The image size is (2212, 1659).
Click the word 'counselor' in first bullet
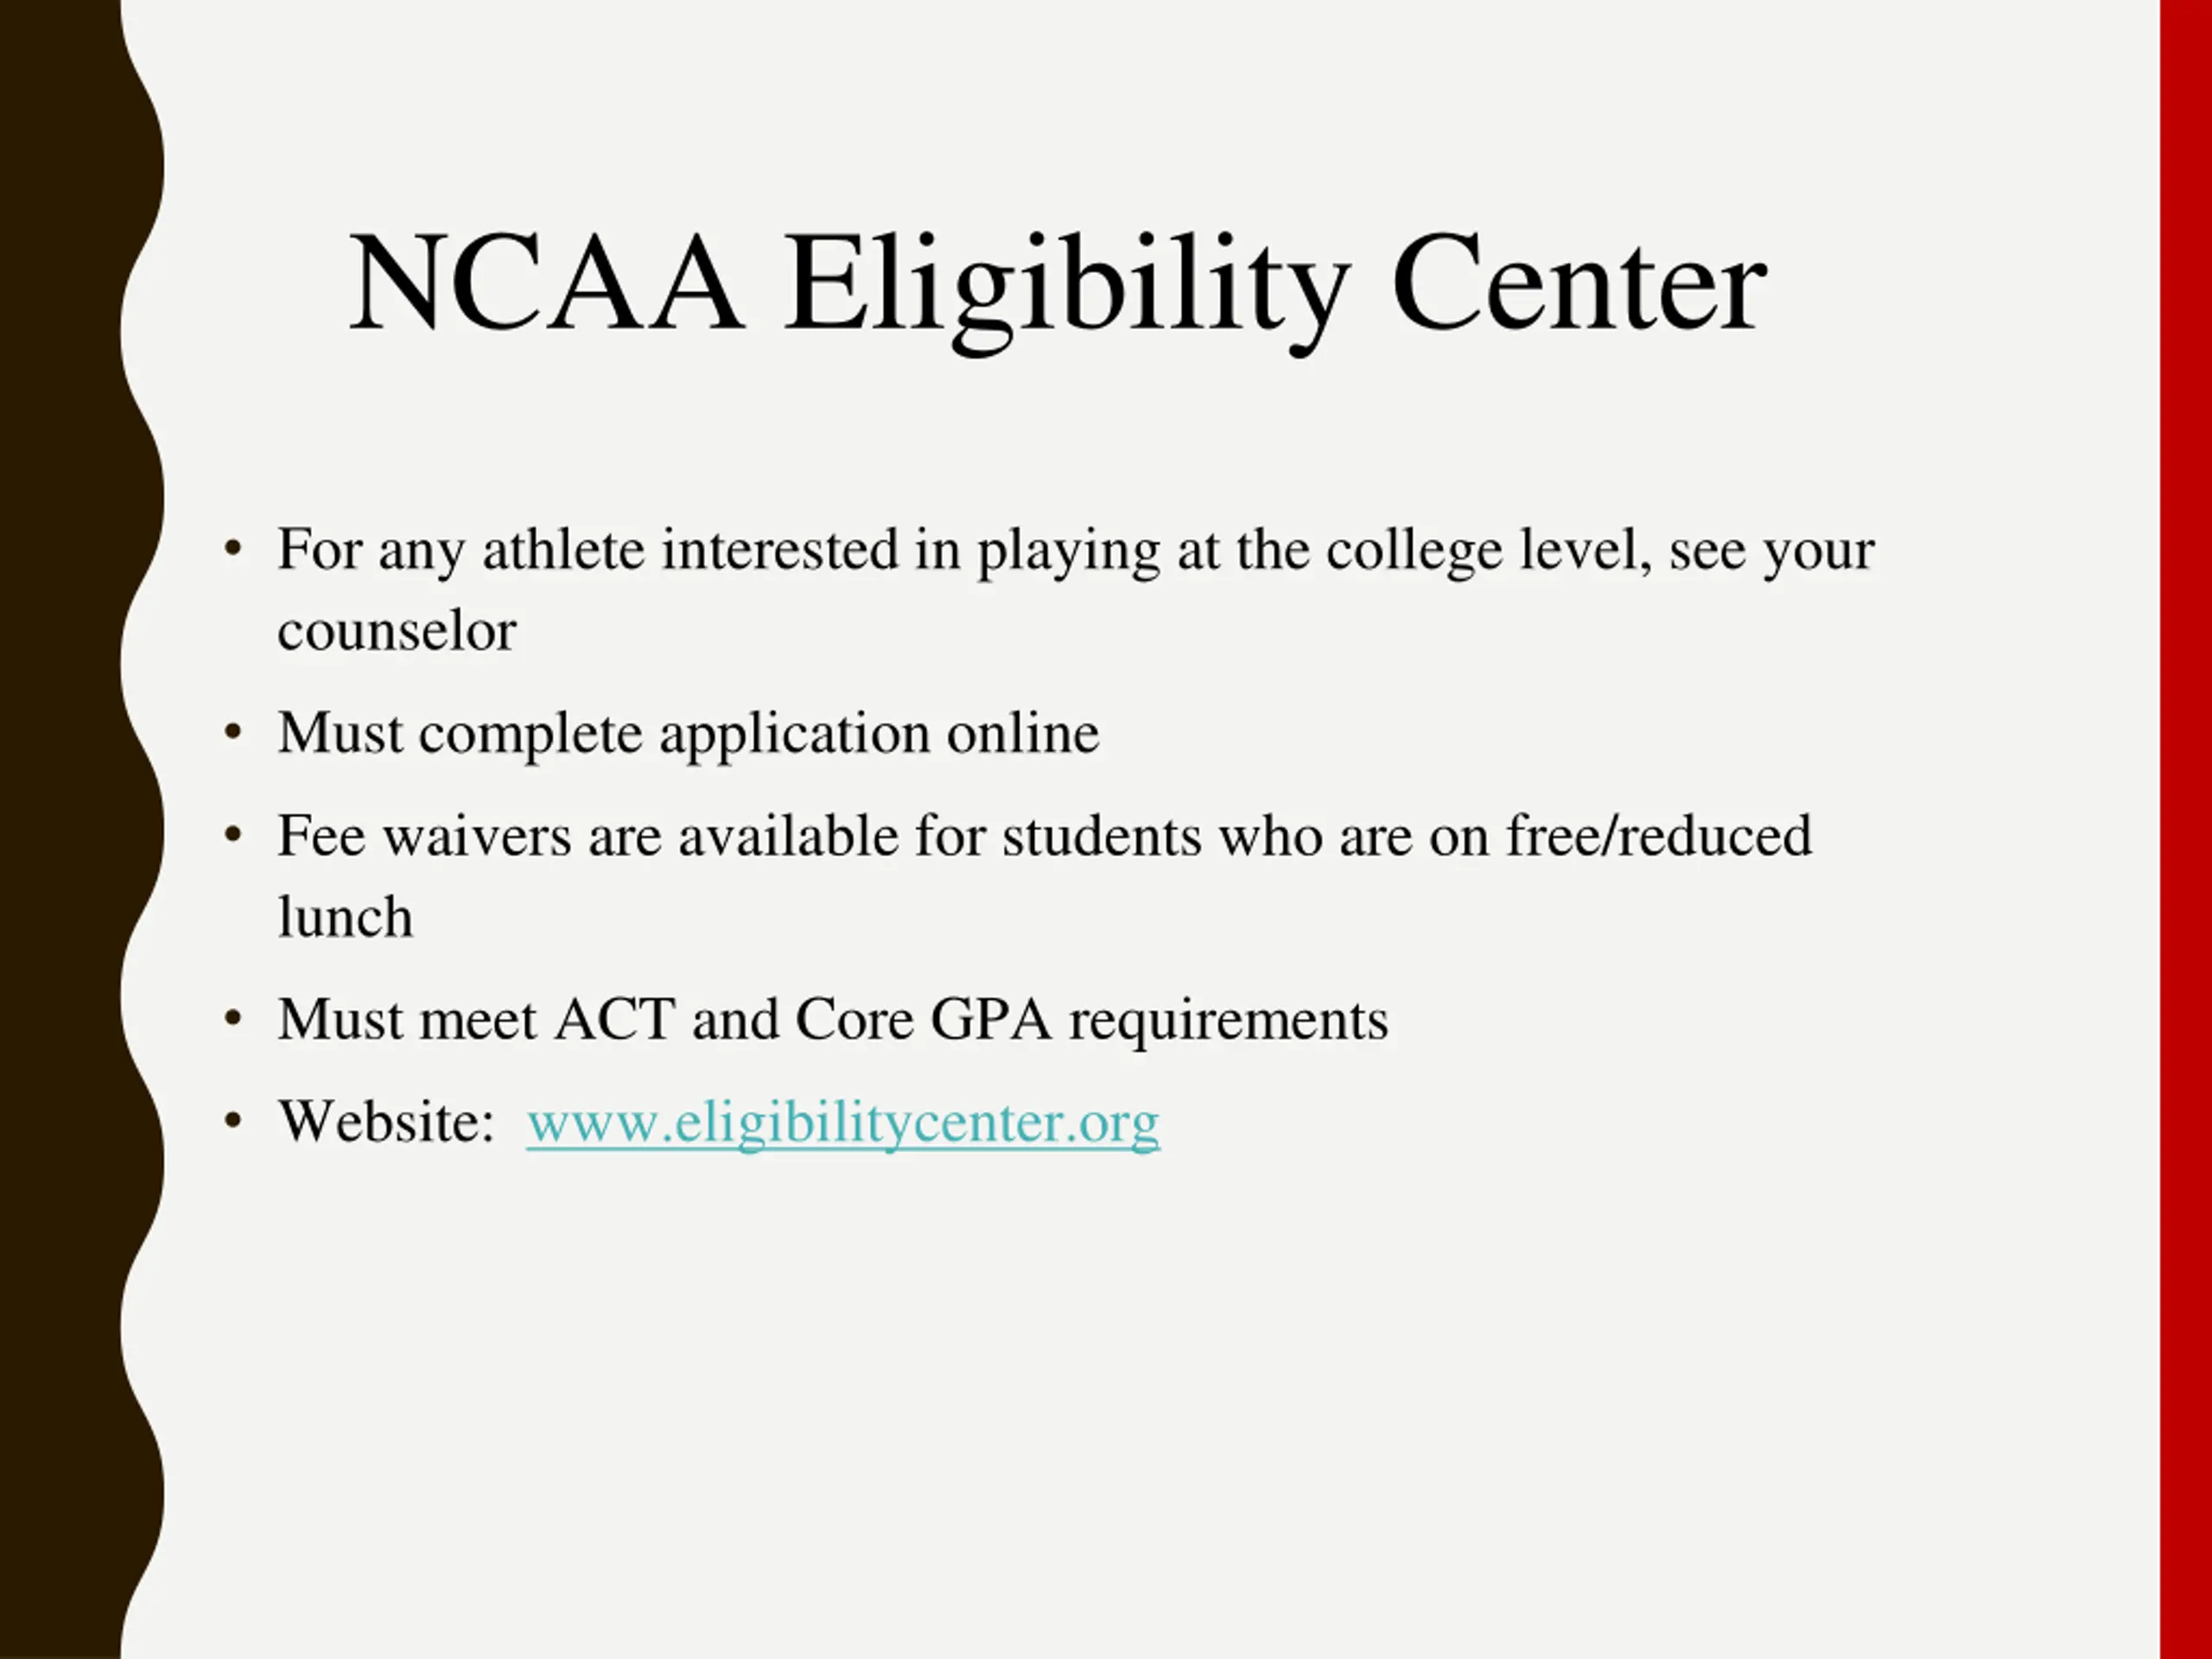(396, 632)
